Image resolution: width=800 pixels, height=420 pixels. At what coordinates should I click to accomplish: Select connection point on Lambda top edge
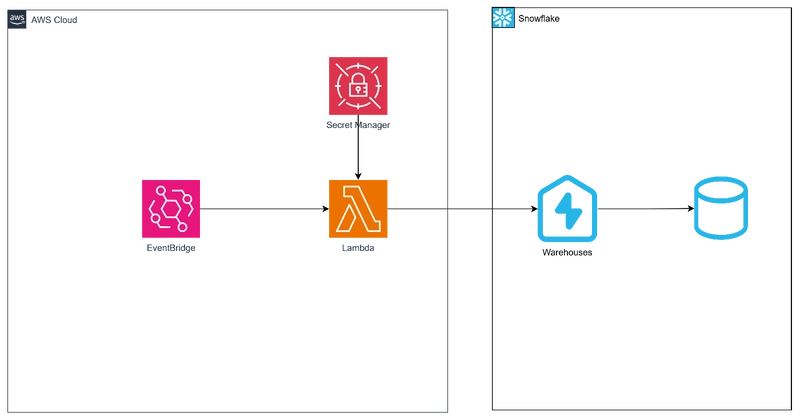357,177
